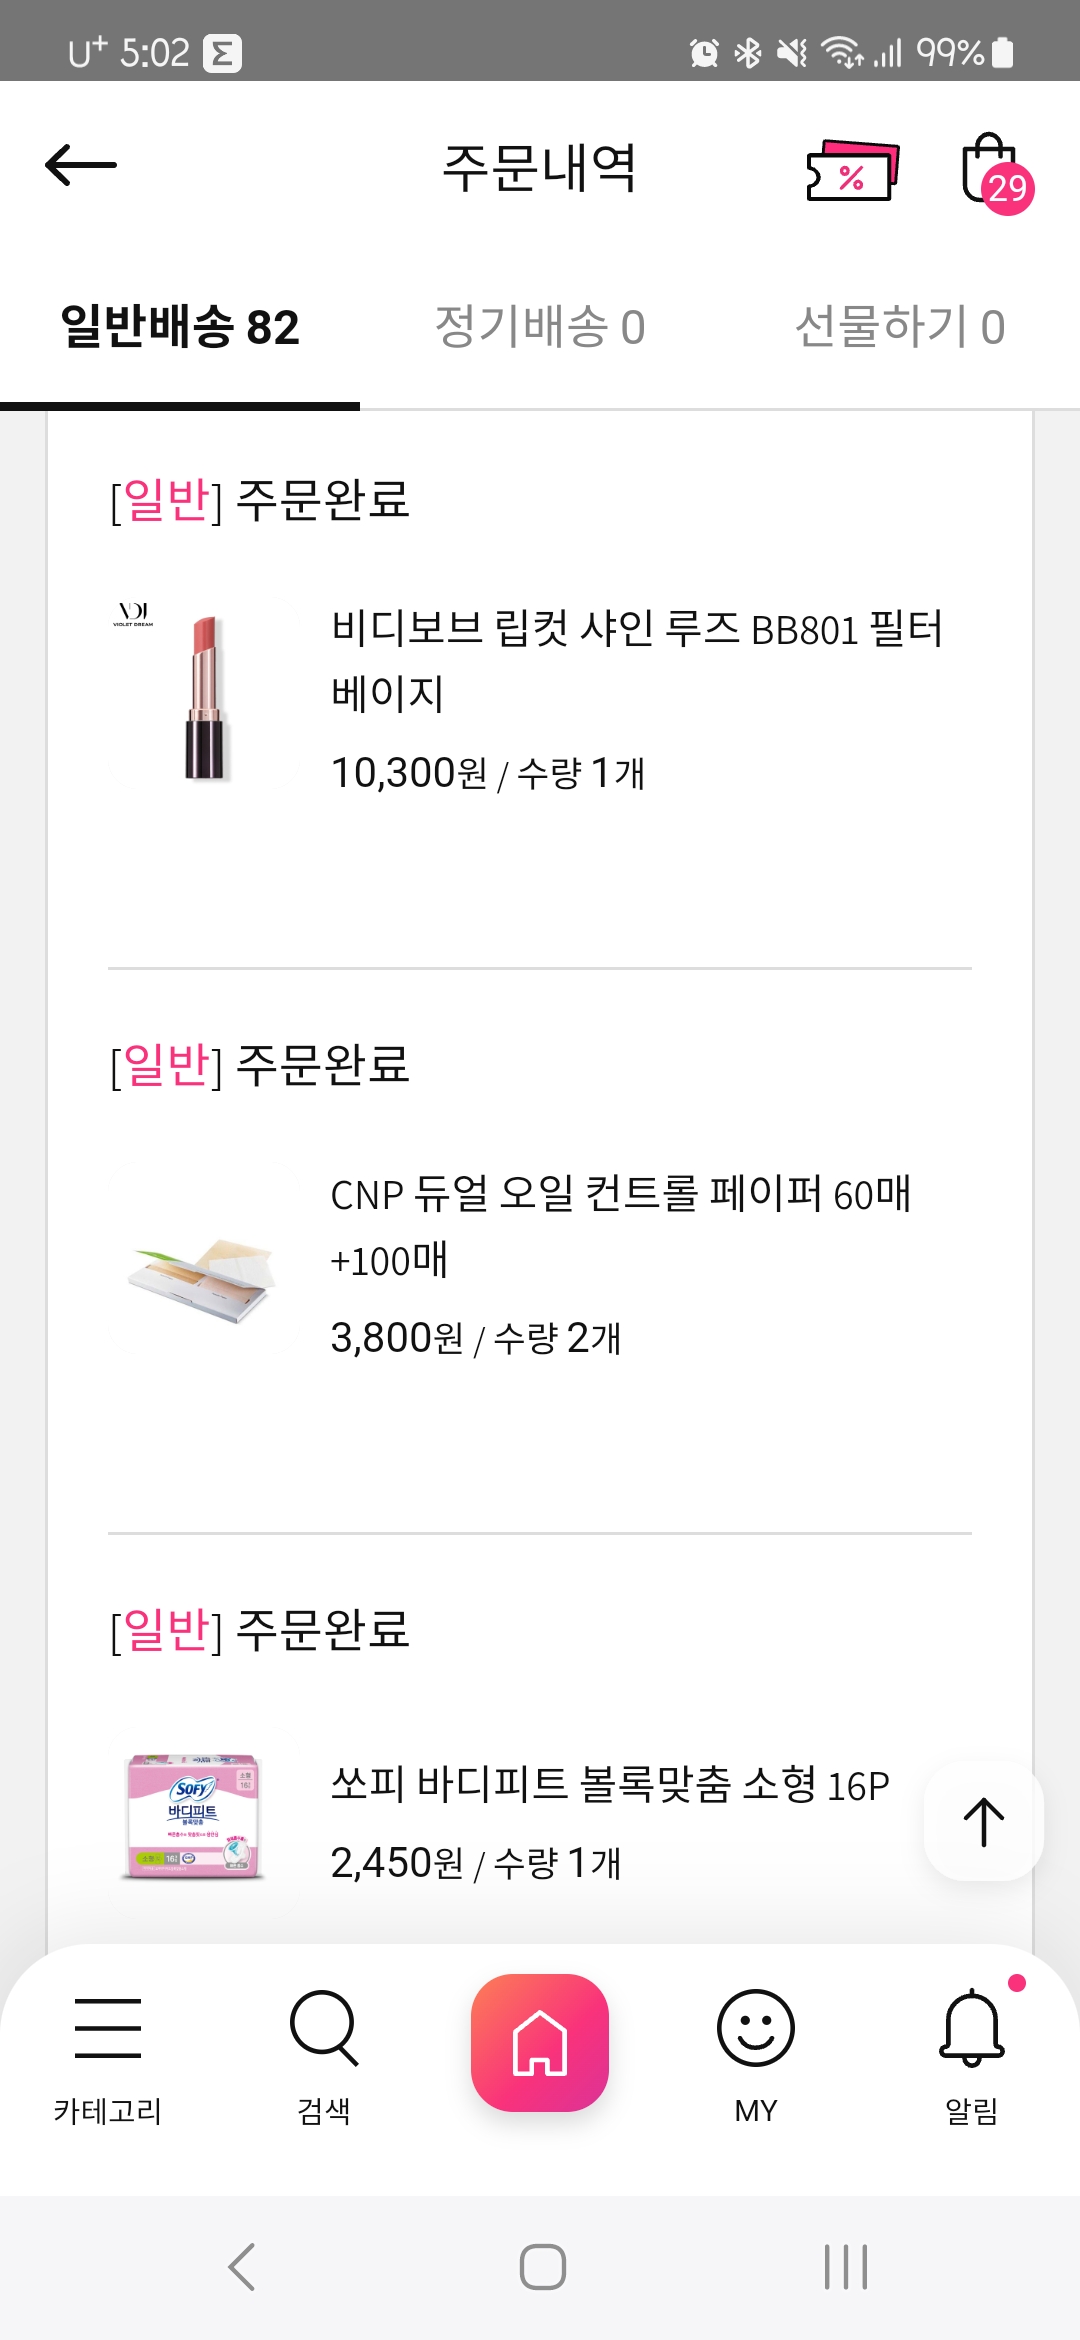Open the 쏘피 바디피트 볼록맞춤 product title
Image resolution: width=1080 pixels, height=2340 pixels.
pos(610,1785)
